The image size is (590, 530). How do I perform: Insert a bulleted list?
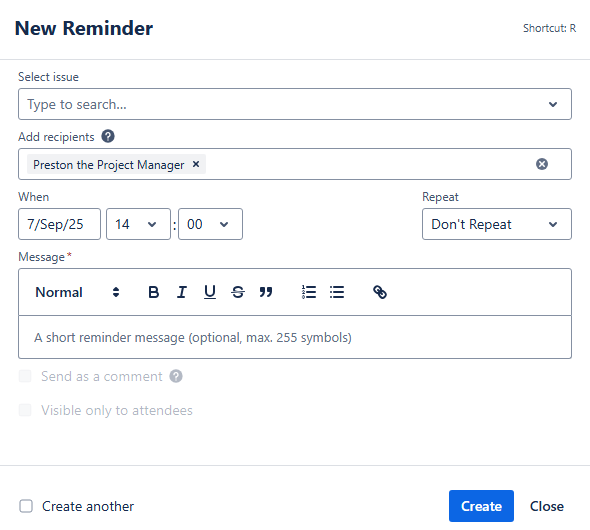(x=337, y=292)
